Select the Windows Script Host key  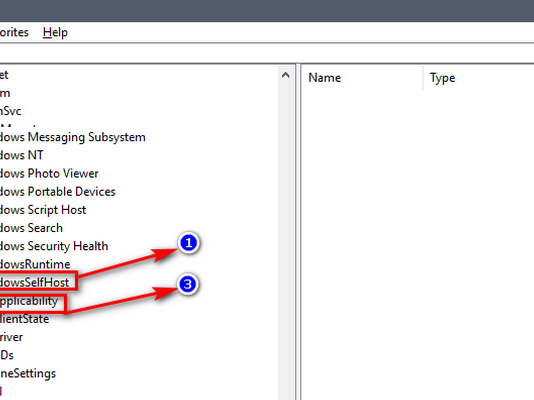(x=43, y=210)
